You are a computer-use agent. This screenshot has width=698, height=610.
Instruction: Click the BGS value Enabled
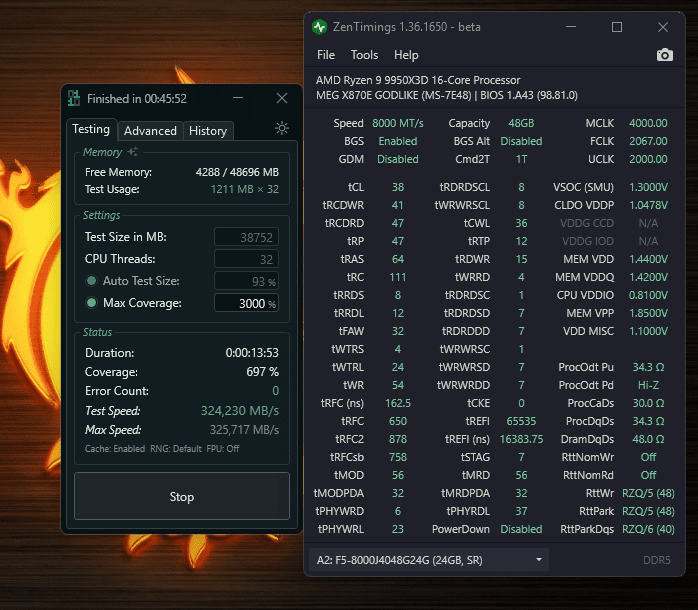[x=398, y=141]
